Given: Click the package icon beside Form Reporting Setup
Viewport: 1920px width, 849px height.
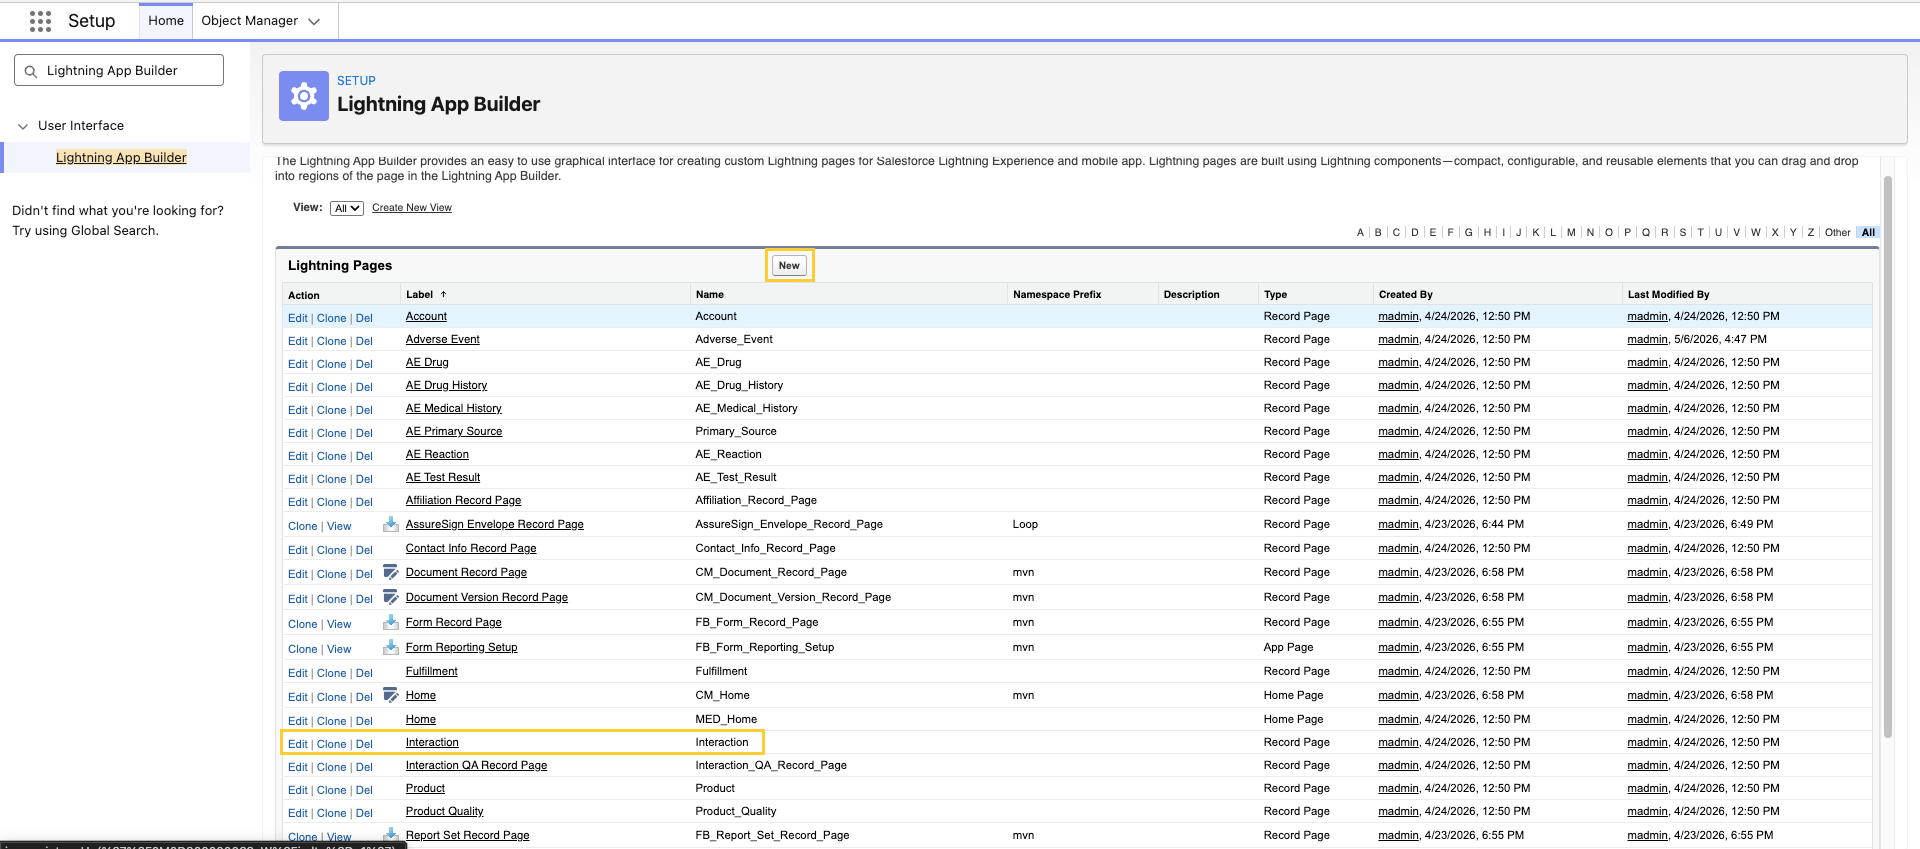Looking at the screenshot, I should [391, 647].
